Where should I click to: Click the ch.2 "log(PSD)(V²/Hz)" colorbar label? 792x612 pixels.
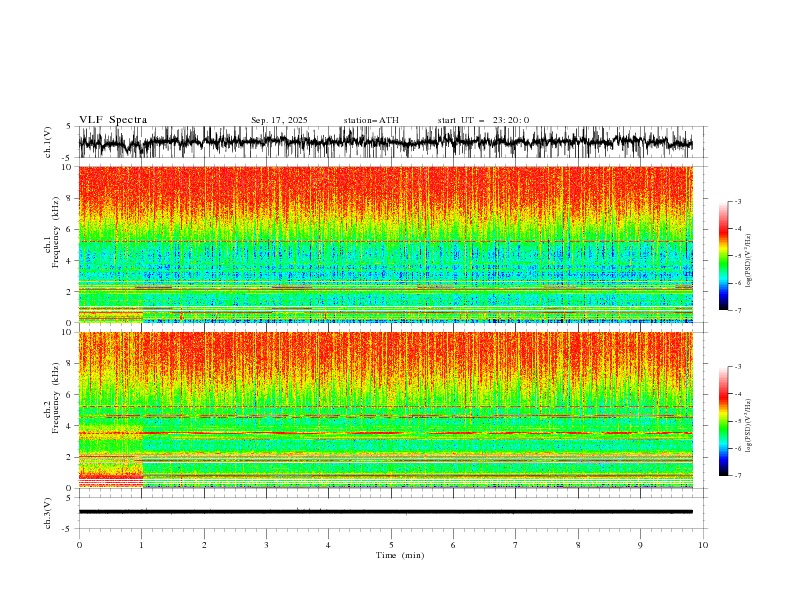pos(748,426)
